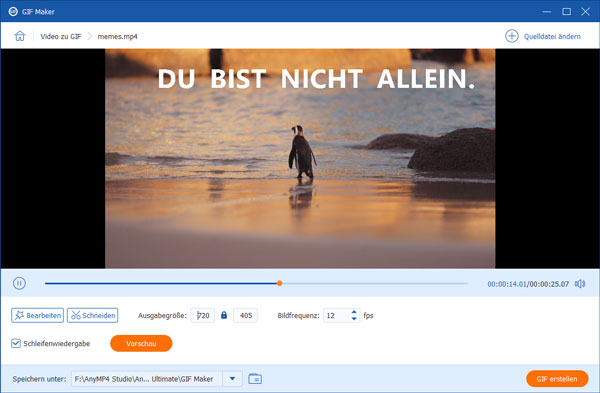Viewport: 600px width, 393px height.
Task: Decrease the frame rate with the down arrow
Action: pos(354,318)
